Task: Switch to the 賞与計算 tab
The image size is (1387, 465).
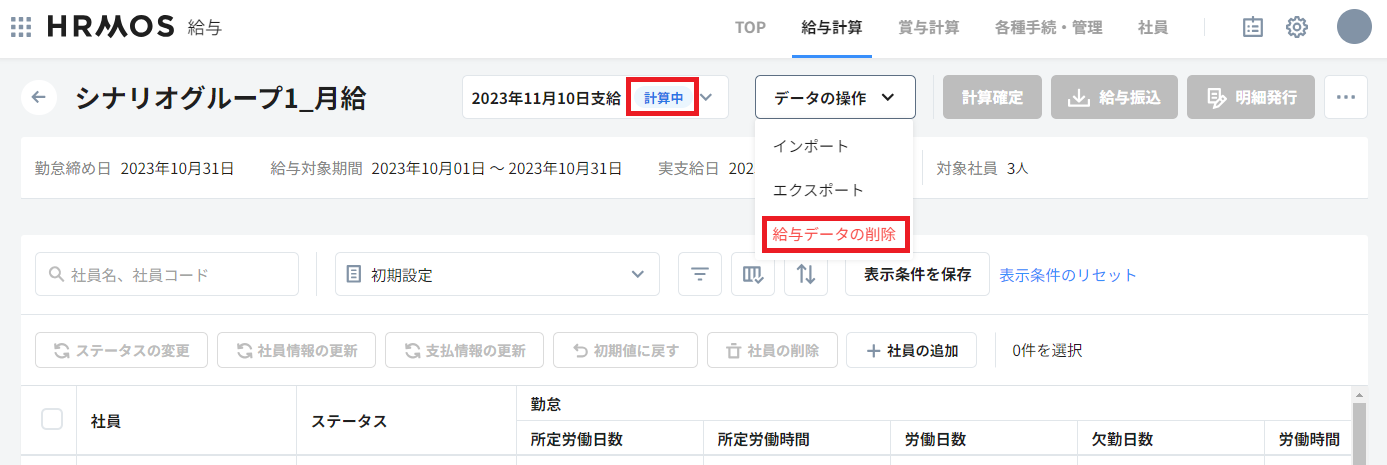Action: (928, 28)
